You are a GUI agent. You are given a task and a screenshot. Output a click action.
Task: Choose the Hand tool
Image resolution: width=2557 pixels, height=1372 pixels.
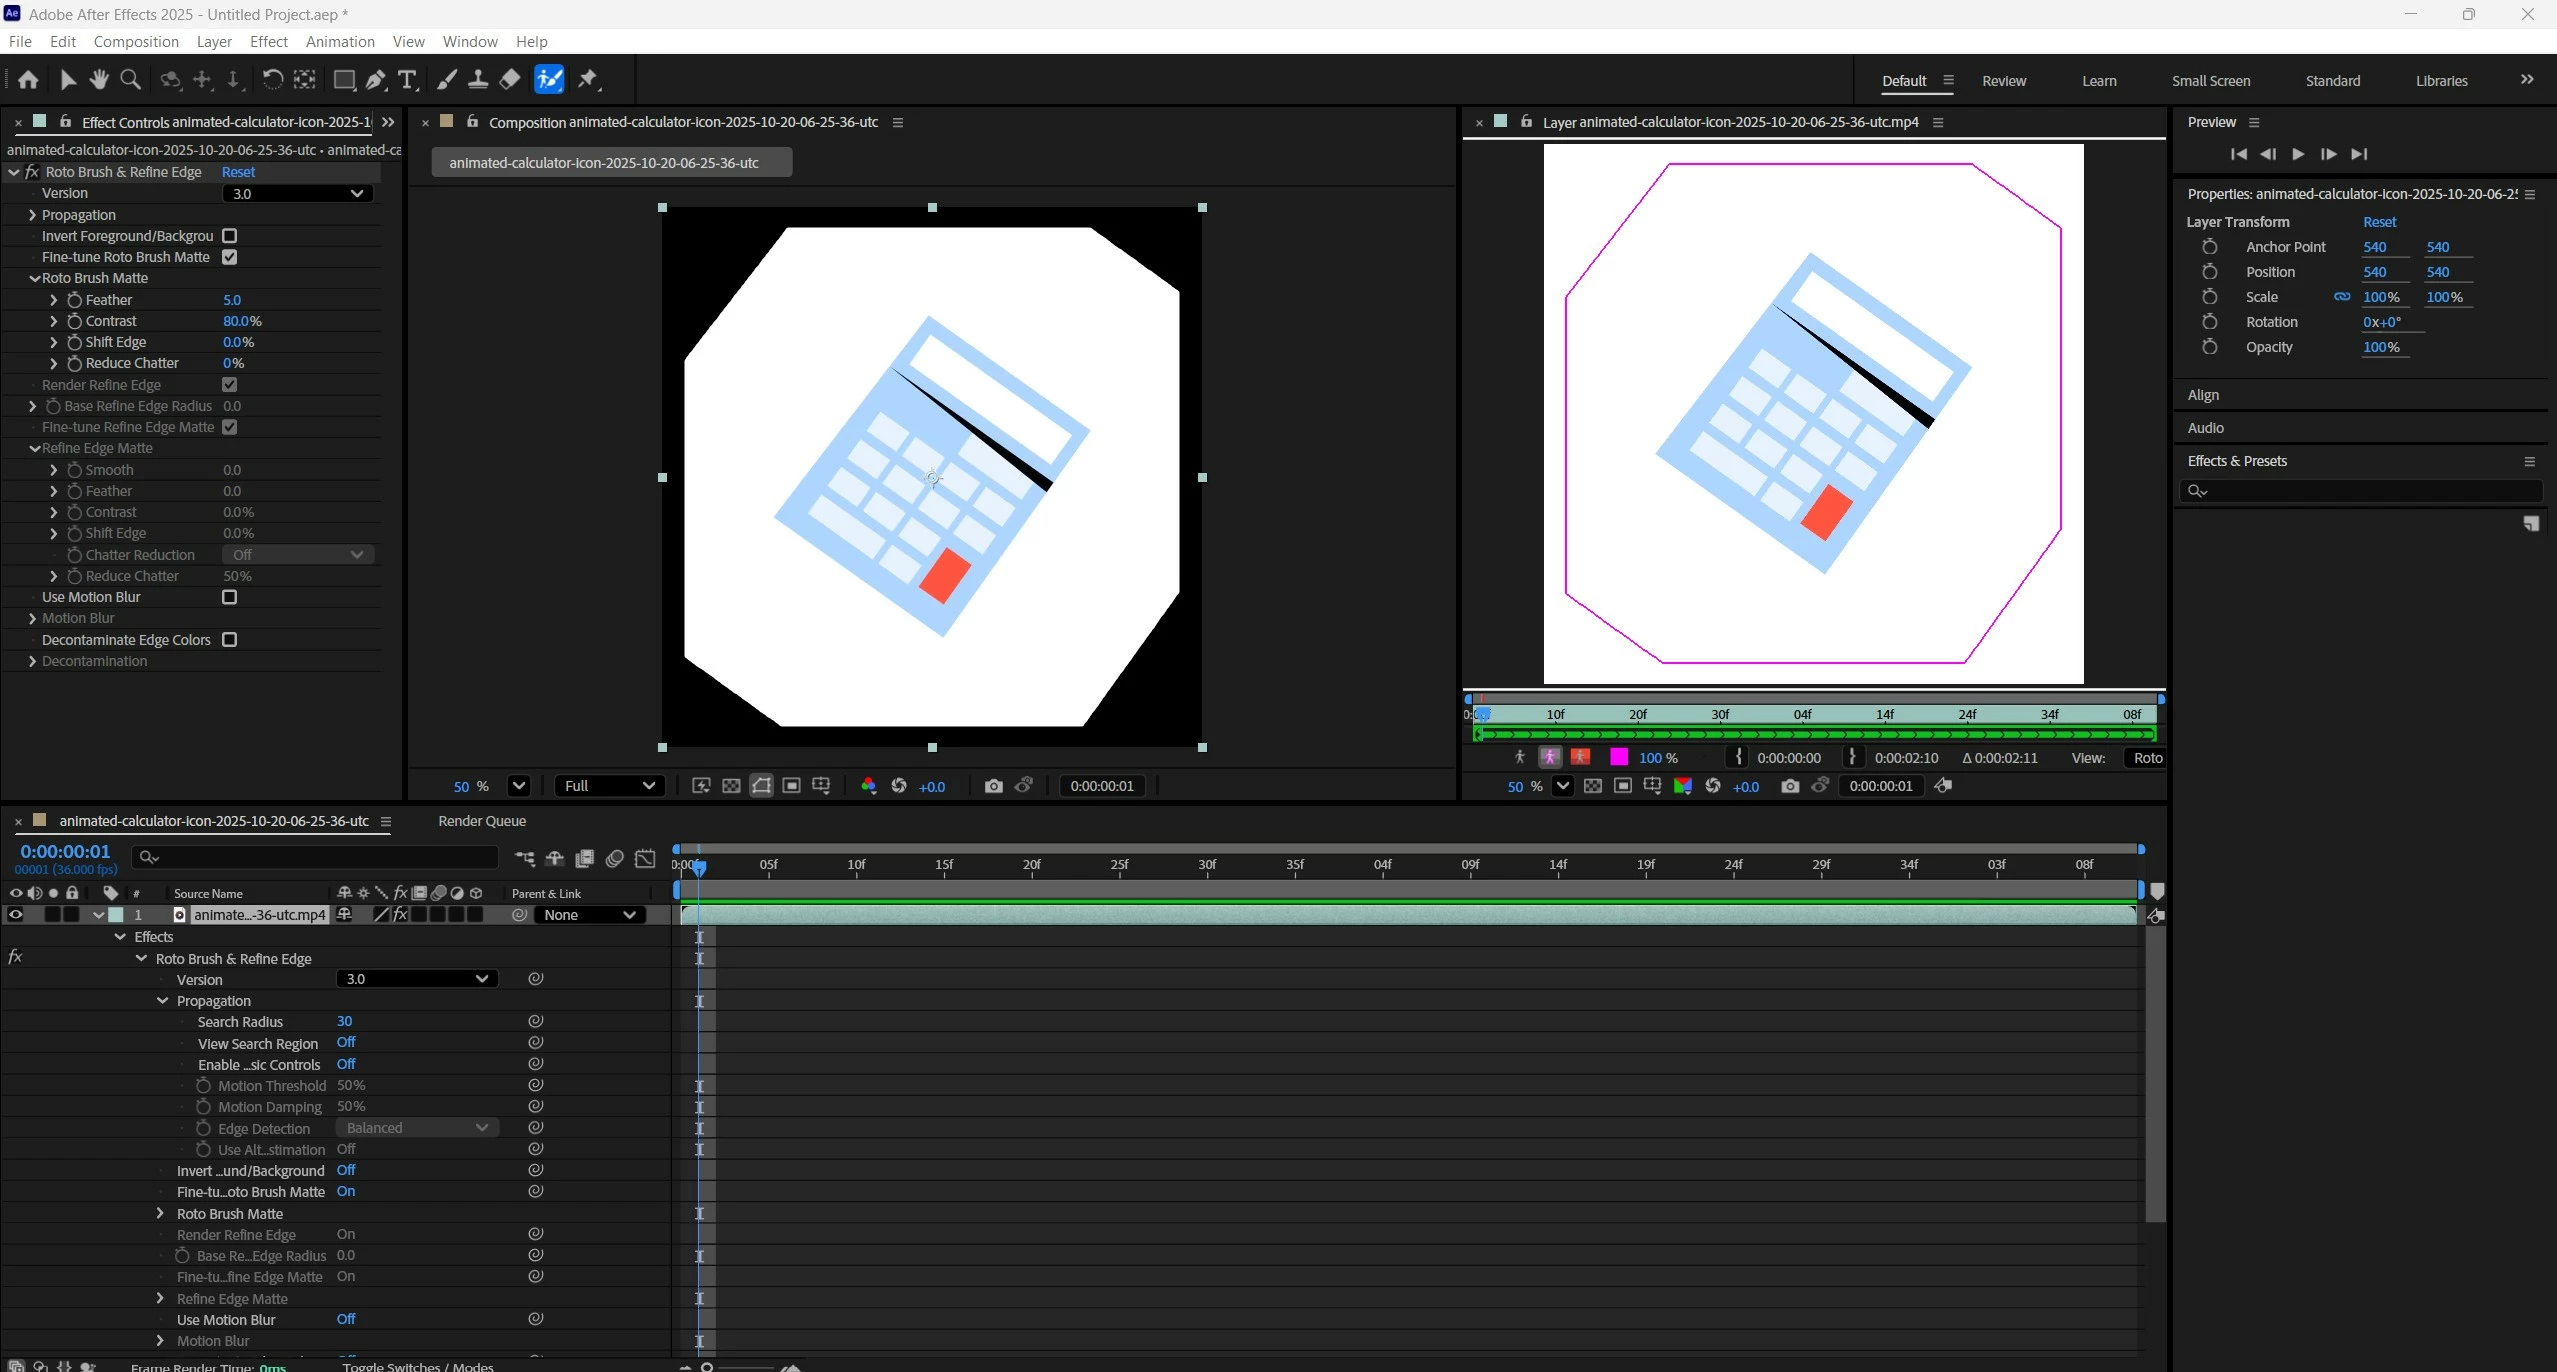(99, 80)
